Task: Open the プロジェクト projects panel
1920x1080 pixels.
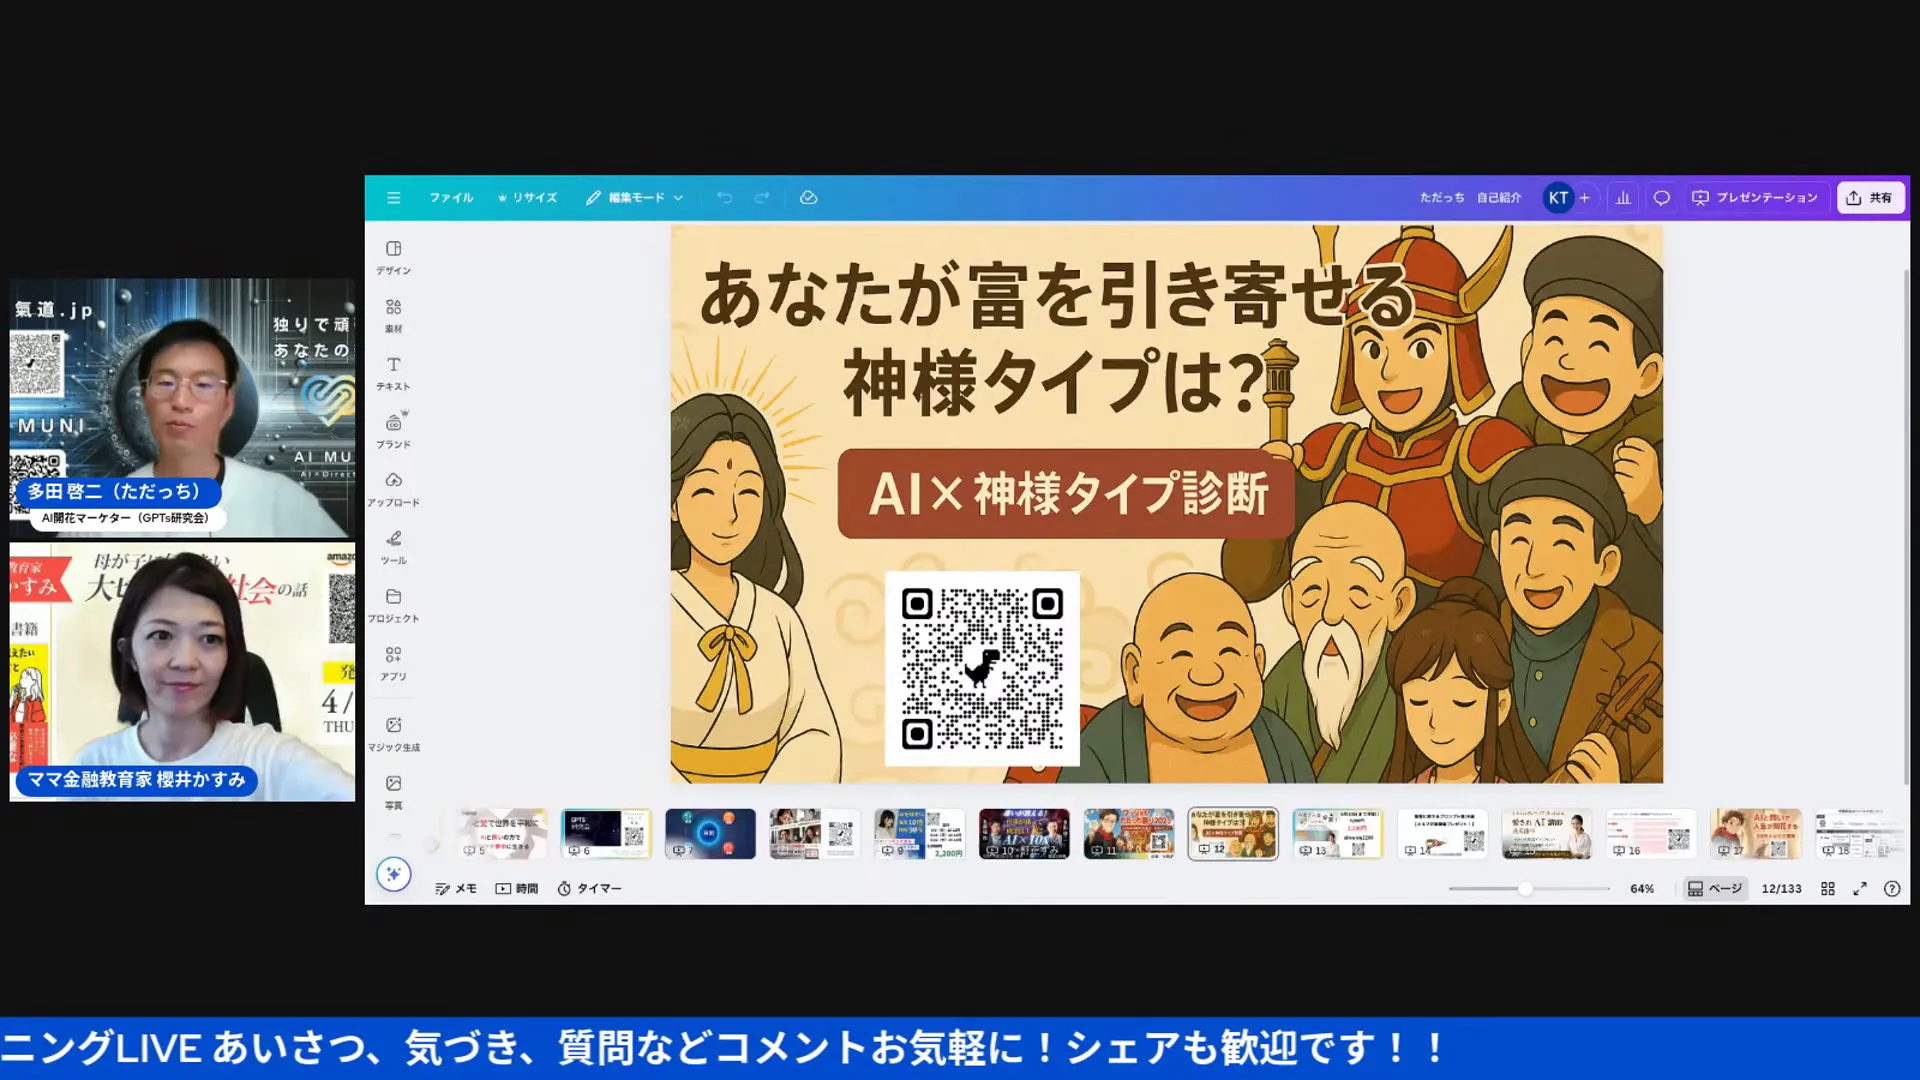Action: tap(393, 605)
